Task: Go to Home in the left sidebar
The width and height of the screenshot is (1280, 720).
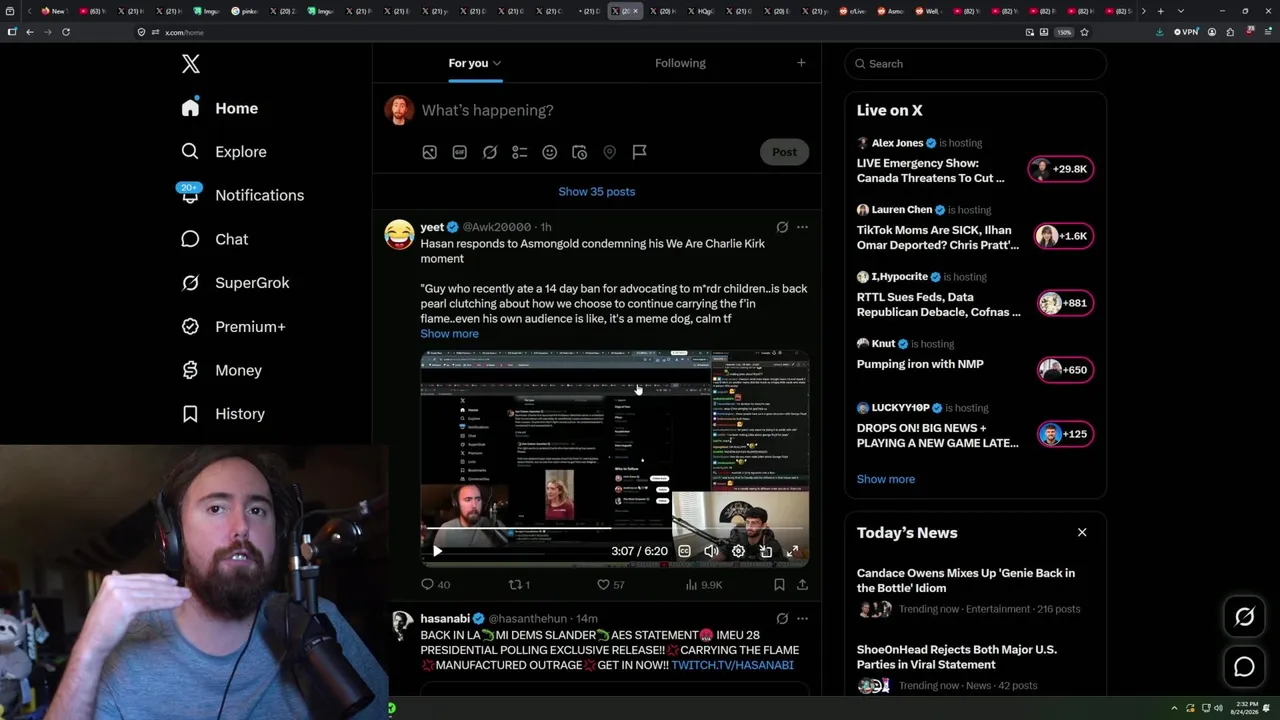Action: click(x=220, y=108)
